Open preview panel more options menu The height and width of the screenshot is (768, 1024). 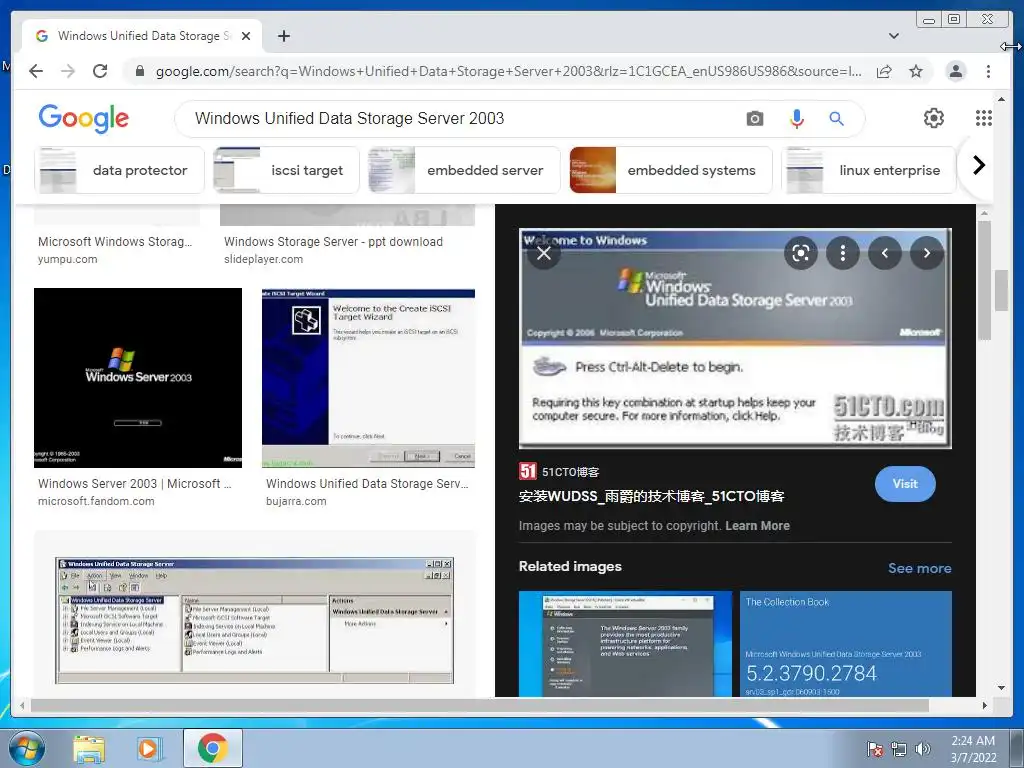pos(842,253)
